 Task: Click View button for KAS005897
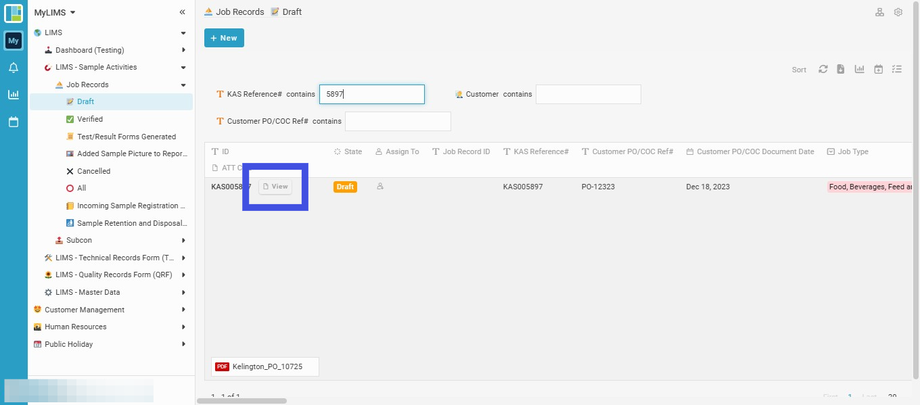[275, 187]
